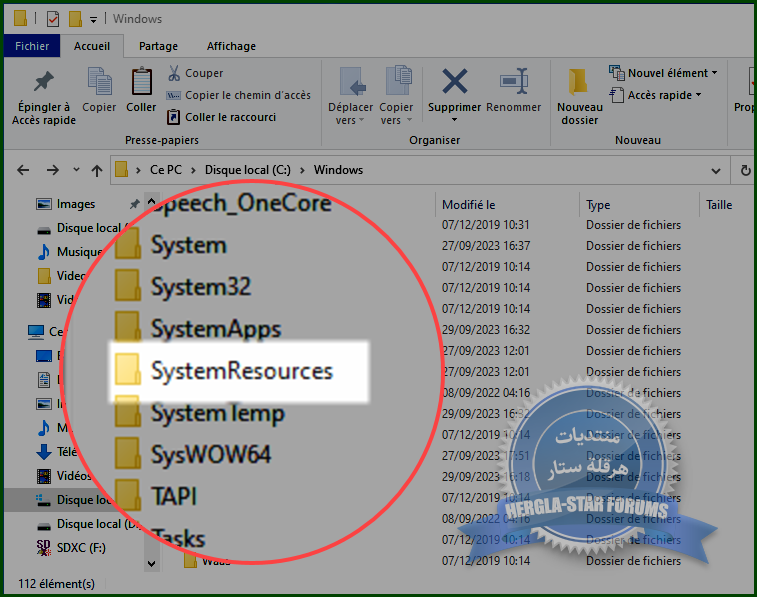Select Téléchargements in the navigation pane
This screenshot has width=757, height=597.
(57, 452)
